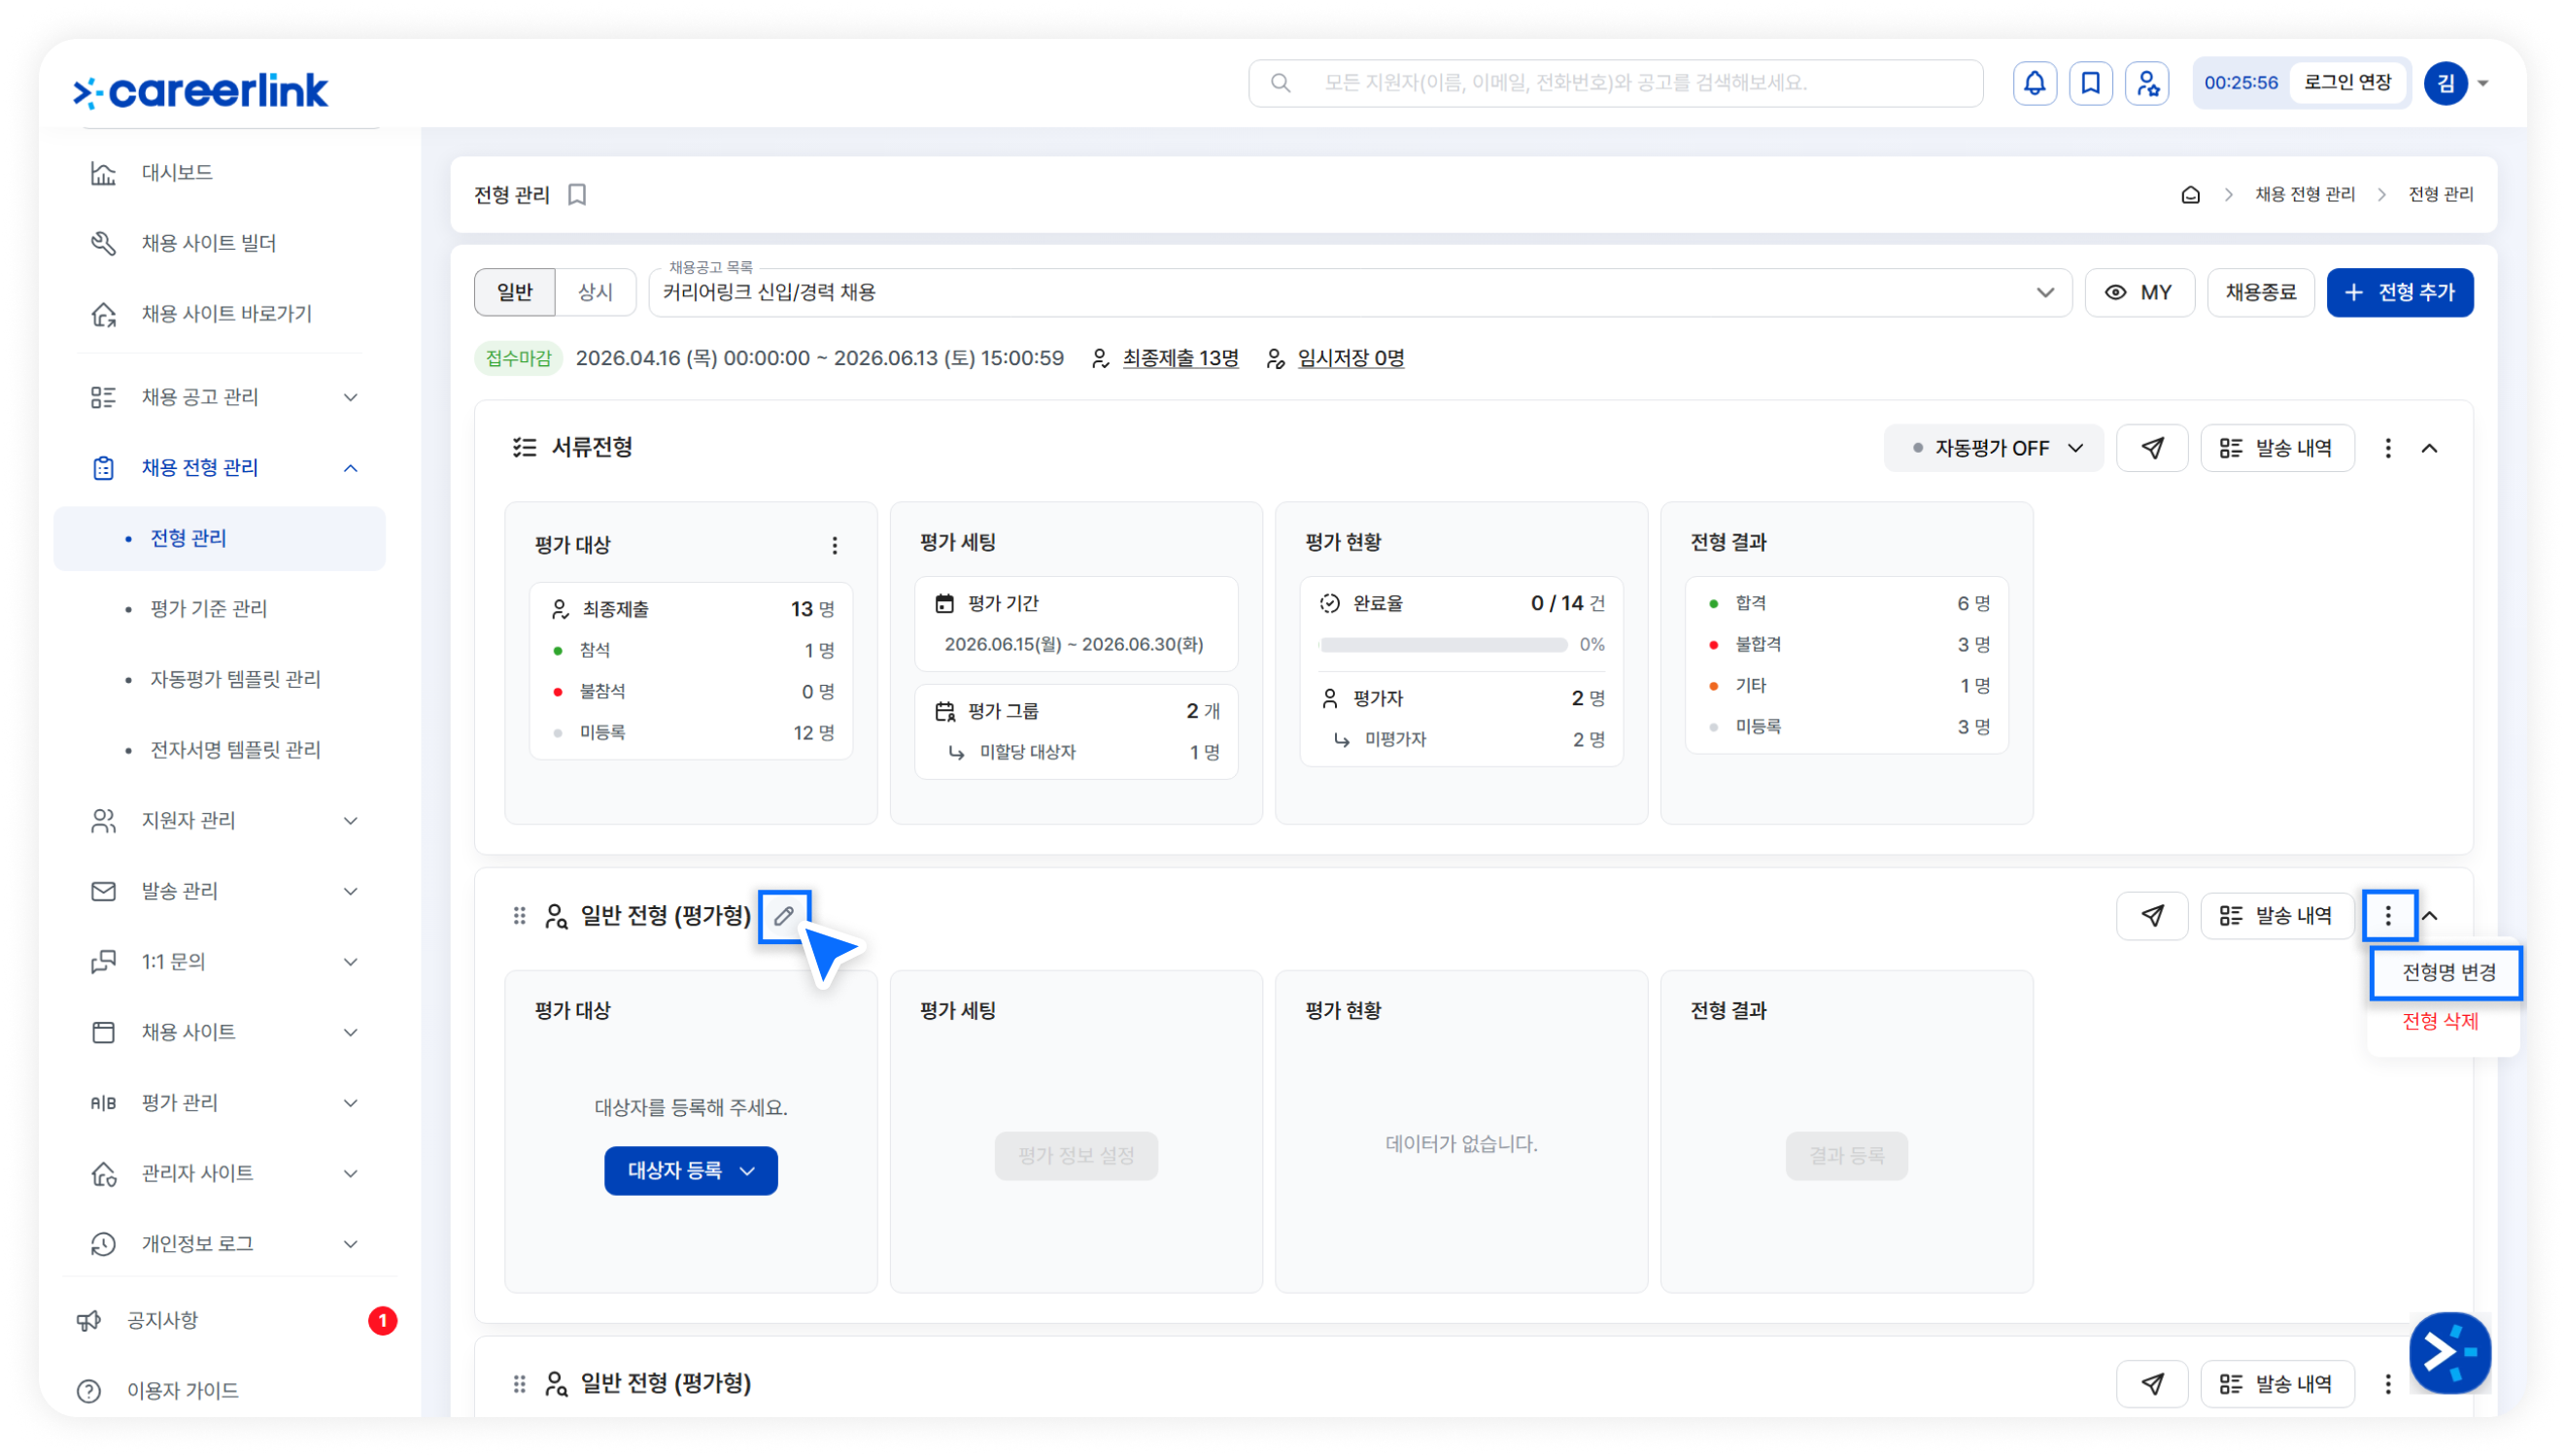Image resolution: width=2566 pixels, height=1456 pixels.
Task: Click the applicant search input field
Action: pos(1615,83)
